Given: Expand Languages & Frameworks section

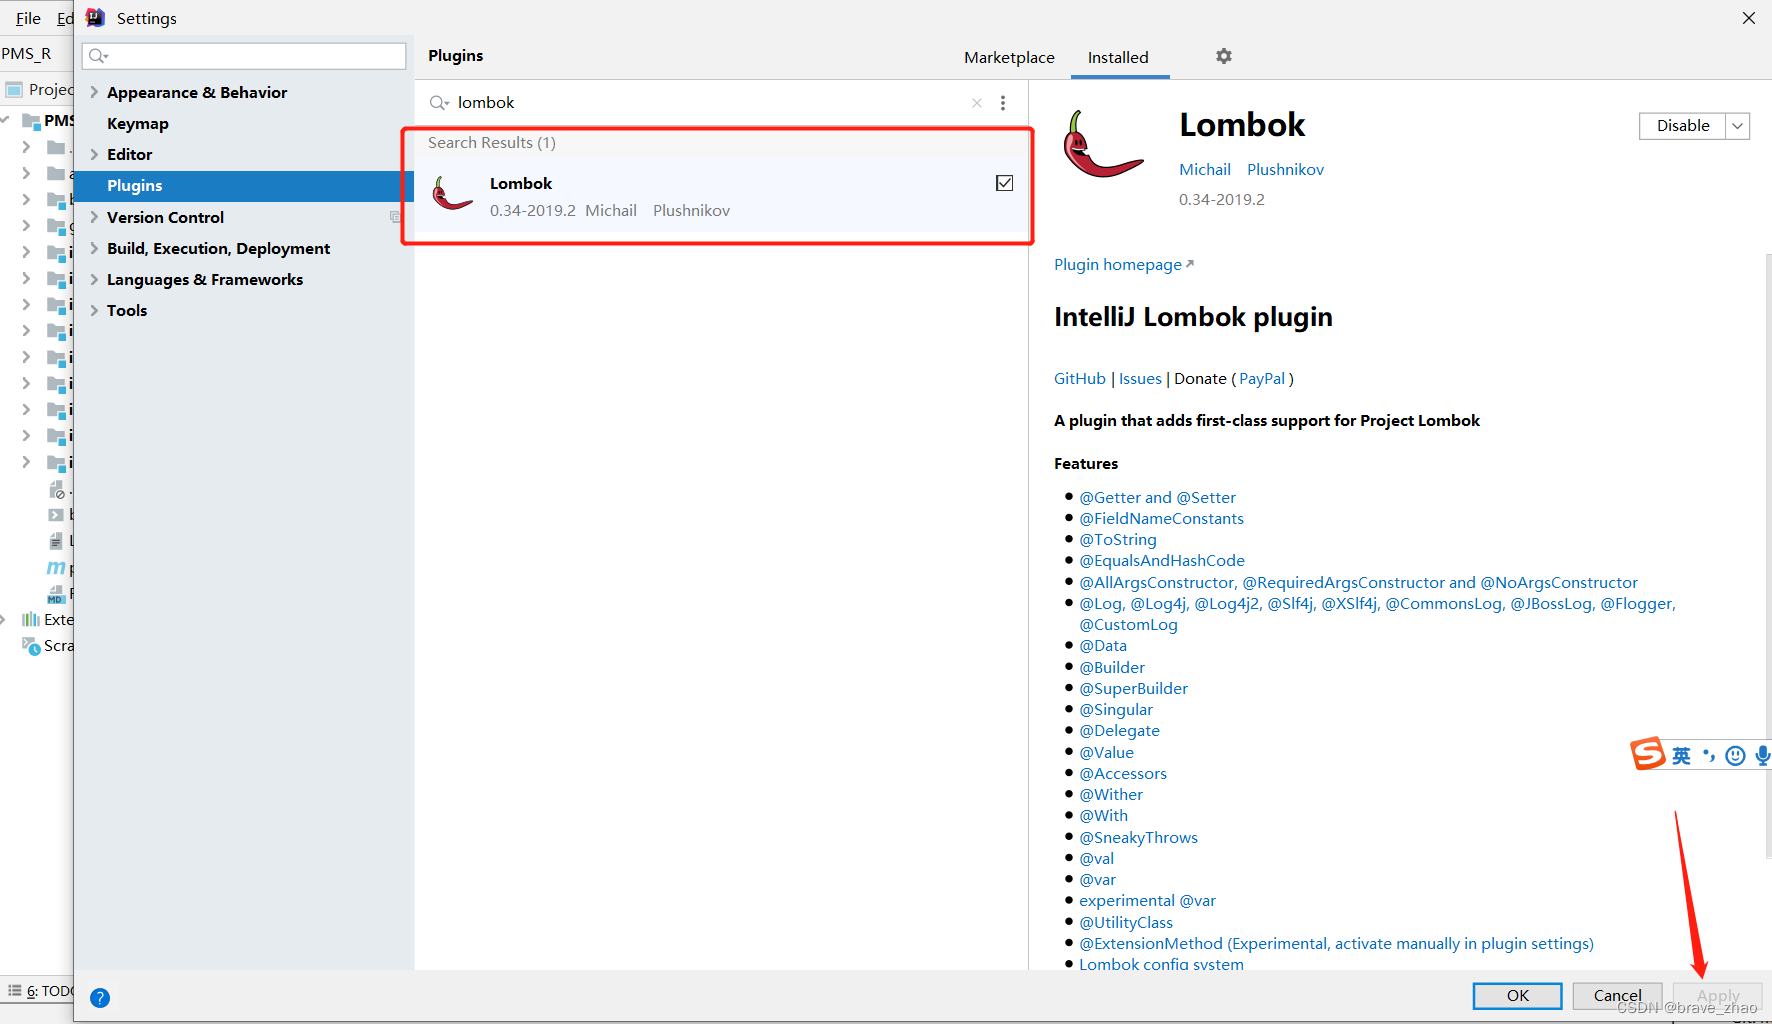Looking at the screenshot, I should pos(94,279).
